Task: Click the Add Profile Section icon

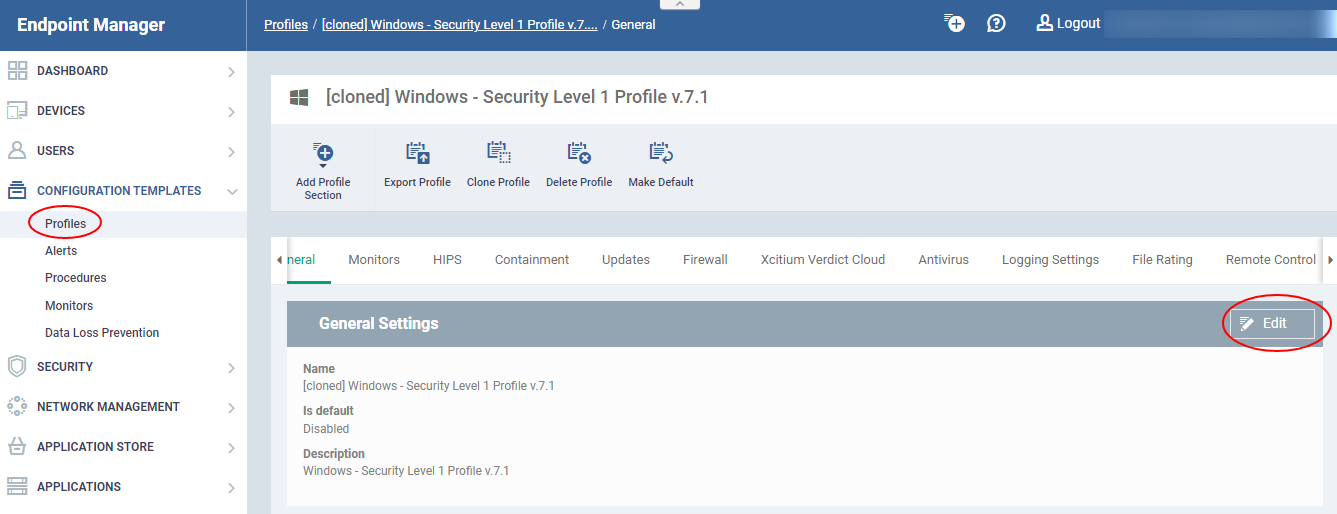Action: pos(323,153)
